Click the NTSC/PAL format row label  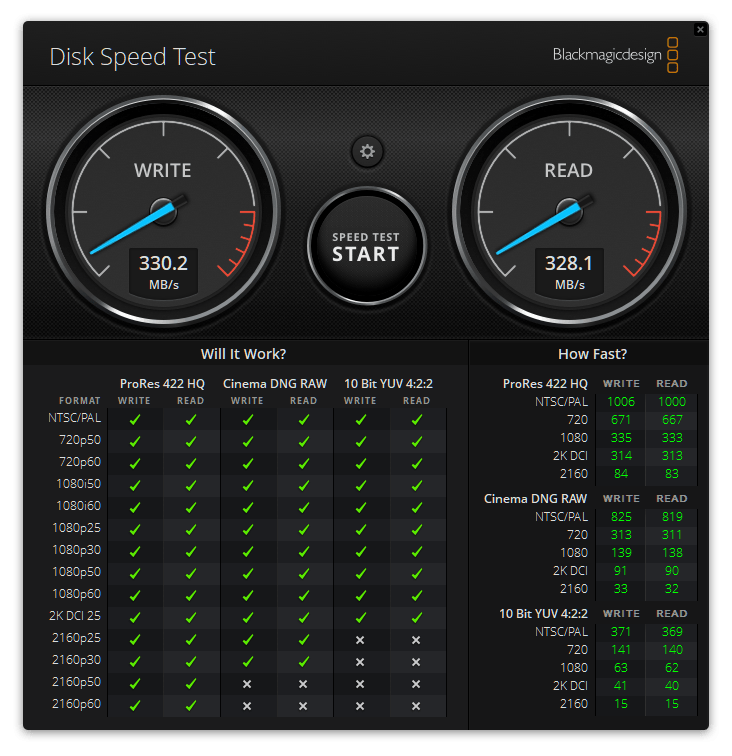(x=75, y=418)
